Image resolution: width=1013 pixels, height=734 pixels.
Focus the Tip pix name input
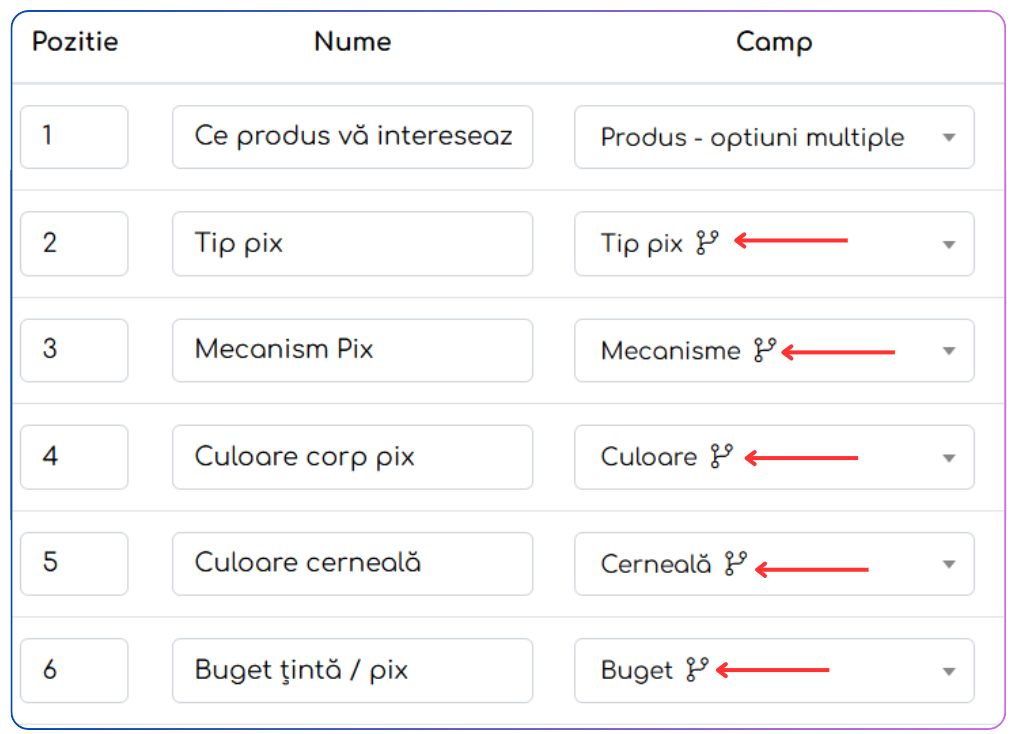point(352,243)
